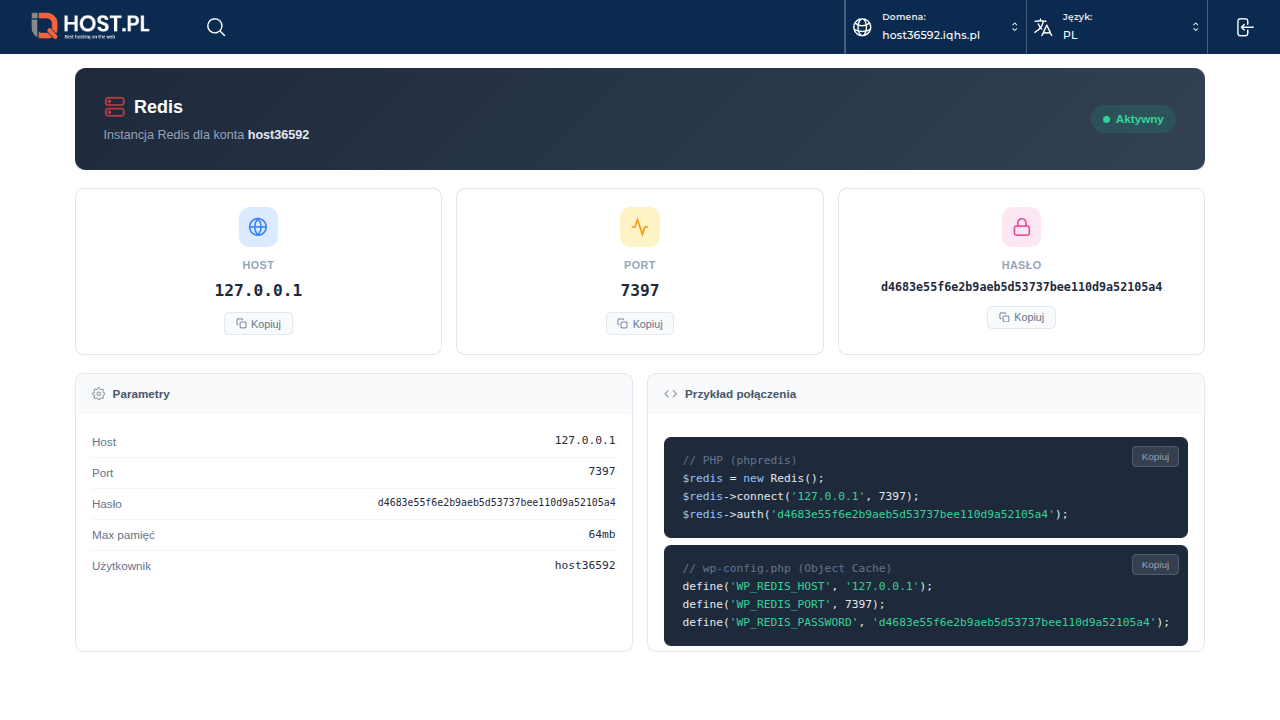Click the Aktywny status badge

[1133, 119]
